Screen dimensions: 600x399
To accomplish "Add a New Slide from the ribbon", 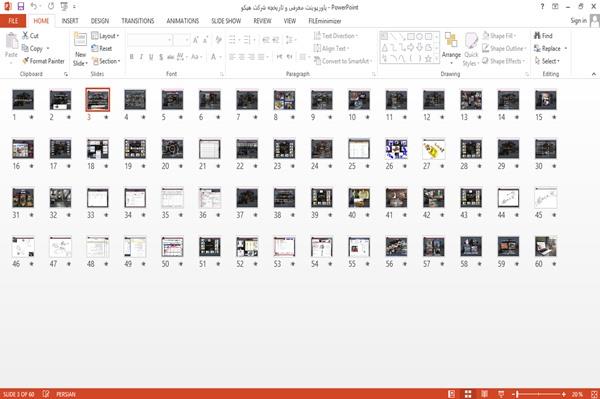I will click(x=80, y=49).
